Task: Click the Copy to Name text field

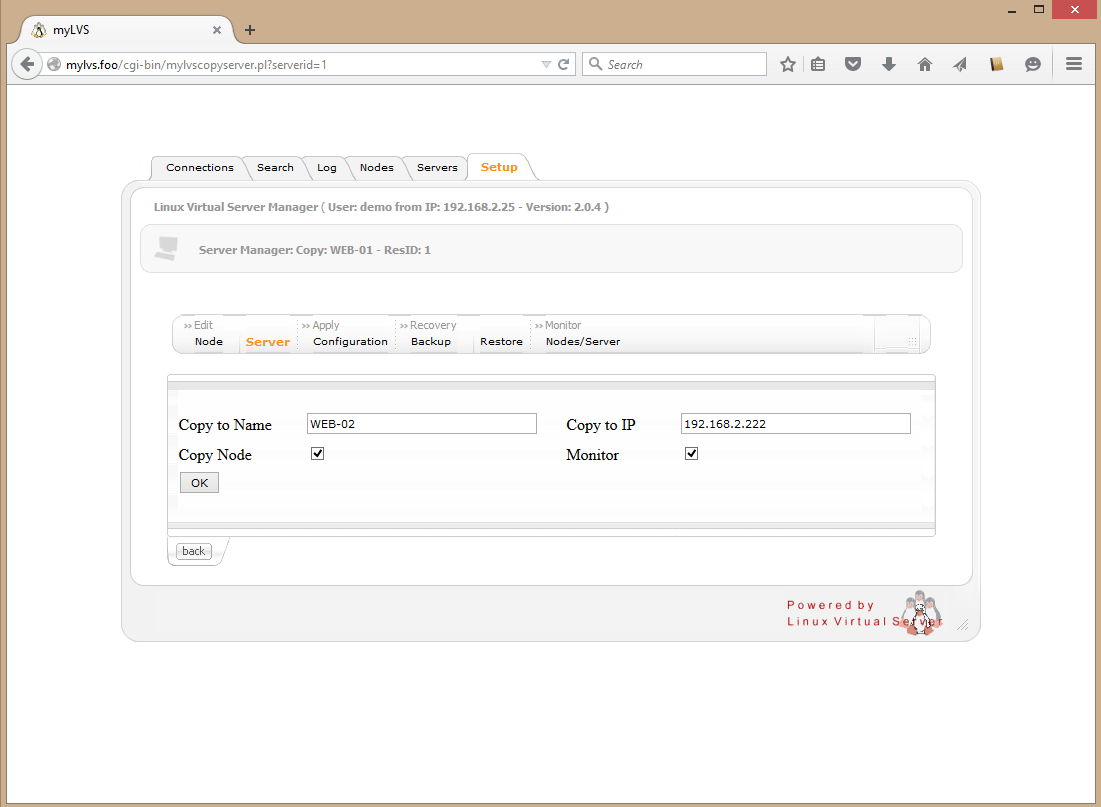Action: tap(421, 424)
